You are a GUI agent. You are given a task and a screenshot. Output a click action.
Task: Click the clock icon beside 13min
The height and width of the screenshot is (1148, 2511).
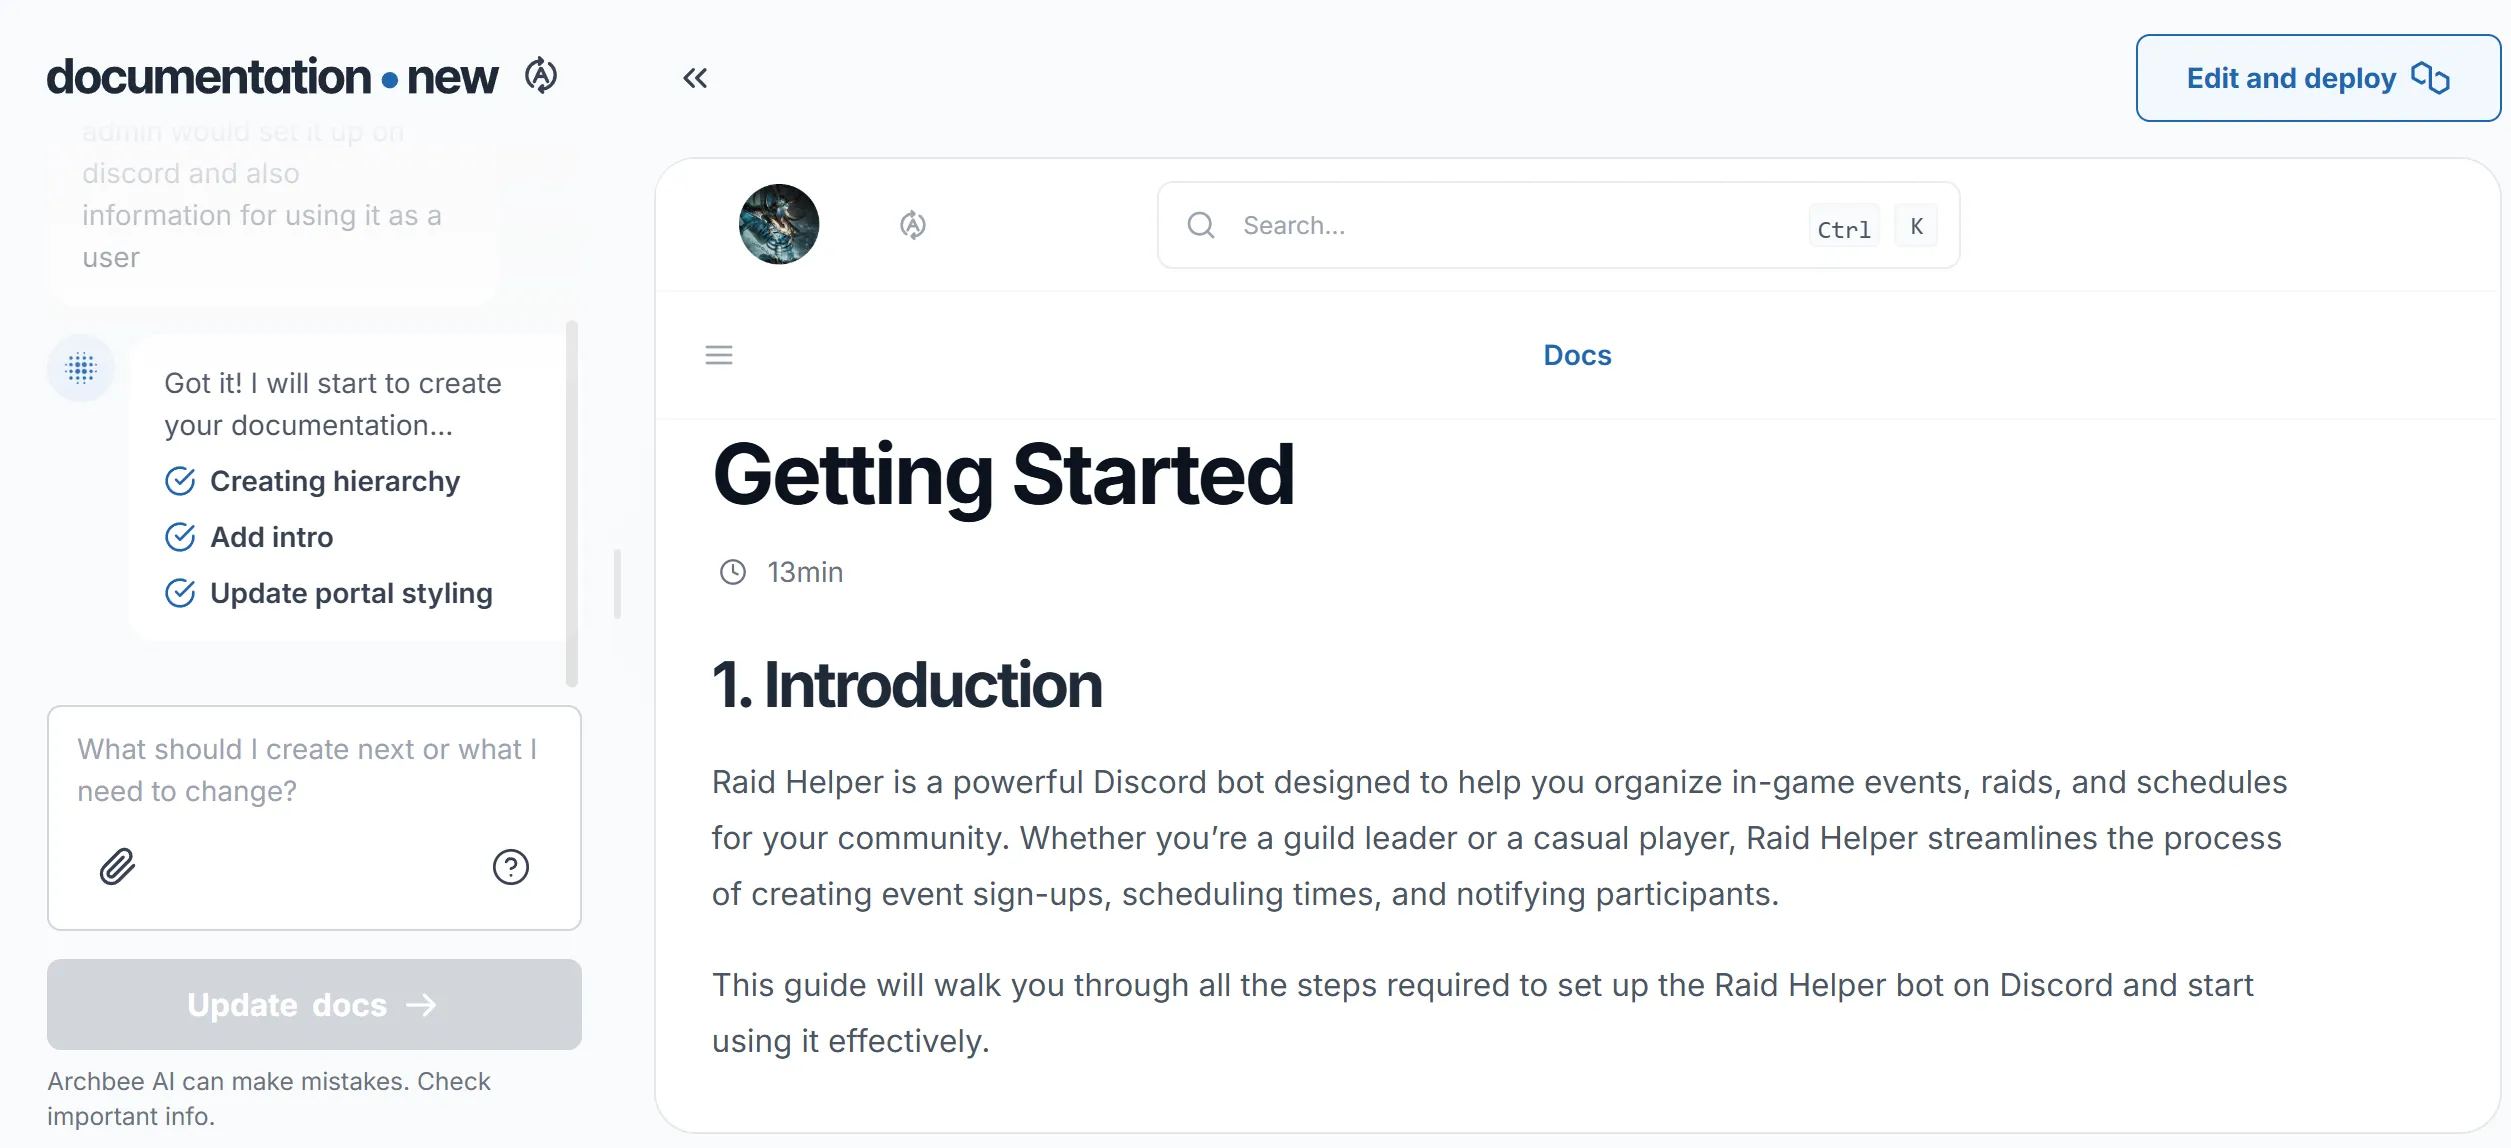733,572
